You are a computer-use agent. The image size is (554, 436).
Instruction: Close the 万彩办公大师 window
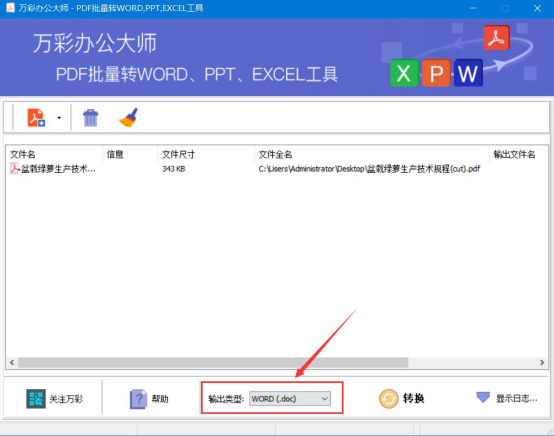537,8
